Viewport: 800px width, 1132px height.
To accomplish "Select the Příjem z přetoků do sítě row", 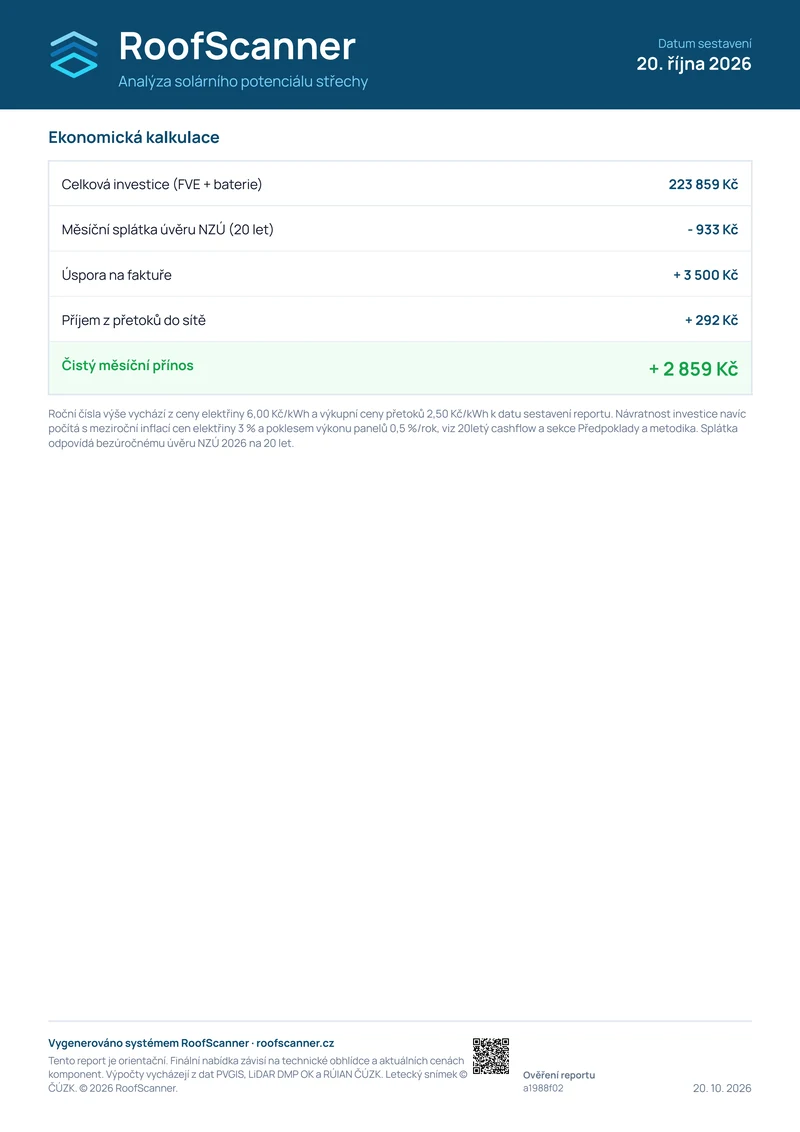I will coord(400,320).
